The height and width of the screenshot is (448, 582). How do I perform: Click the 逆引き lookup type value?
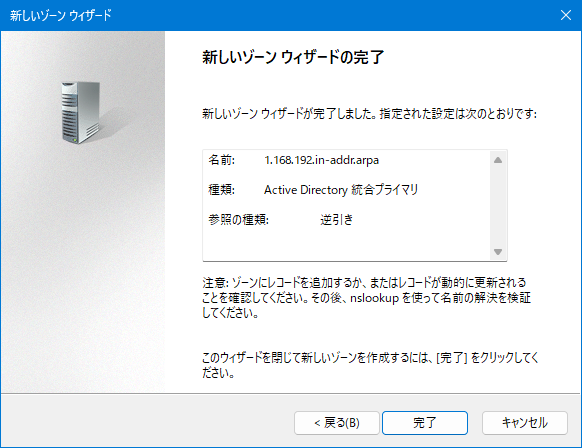(337, 219)
